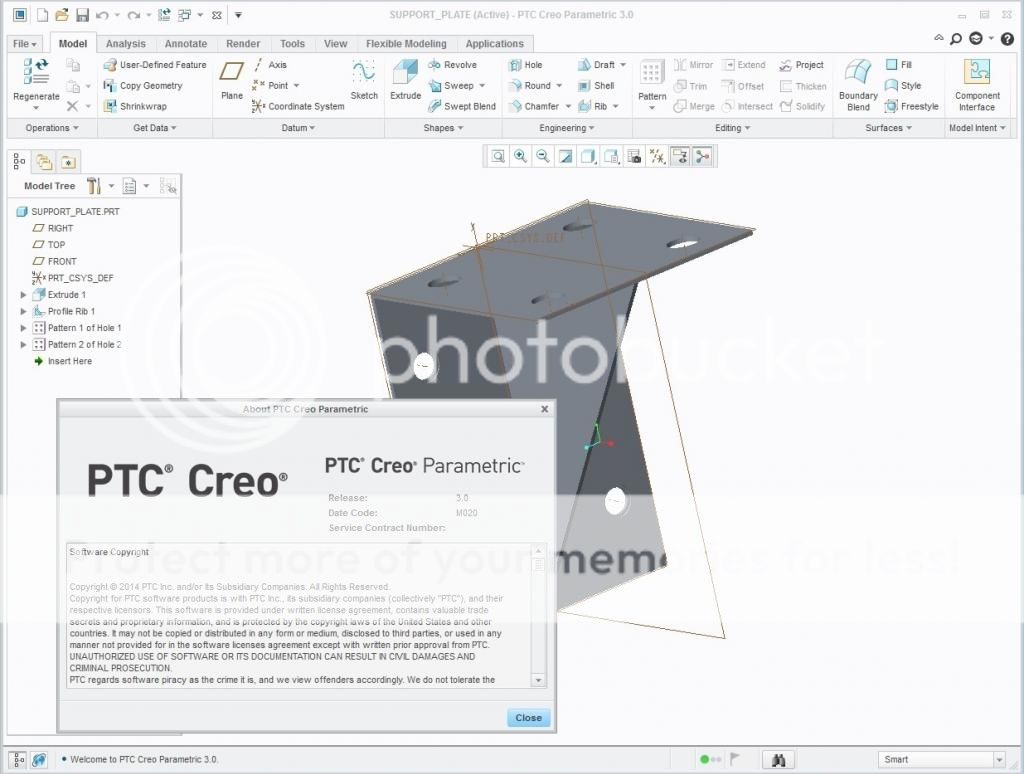Open the Pattern tool
The height and width of the screenshot is (774, 1024).
(x=652, y=78)
